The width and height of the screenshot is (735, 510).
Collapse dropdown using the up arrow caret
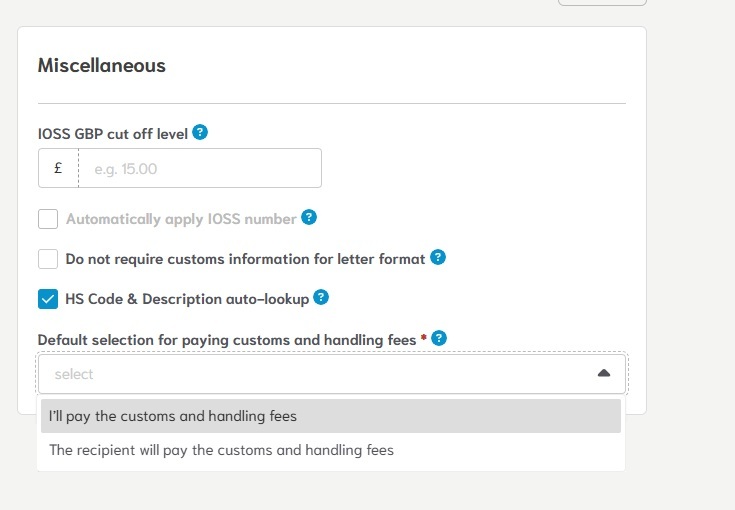603,374
